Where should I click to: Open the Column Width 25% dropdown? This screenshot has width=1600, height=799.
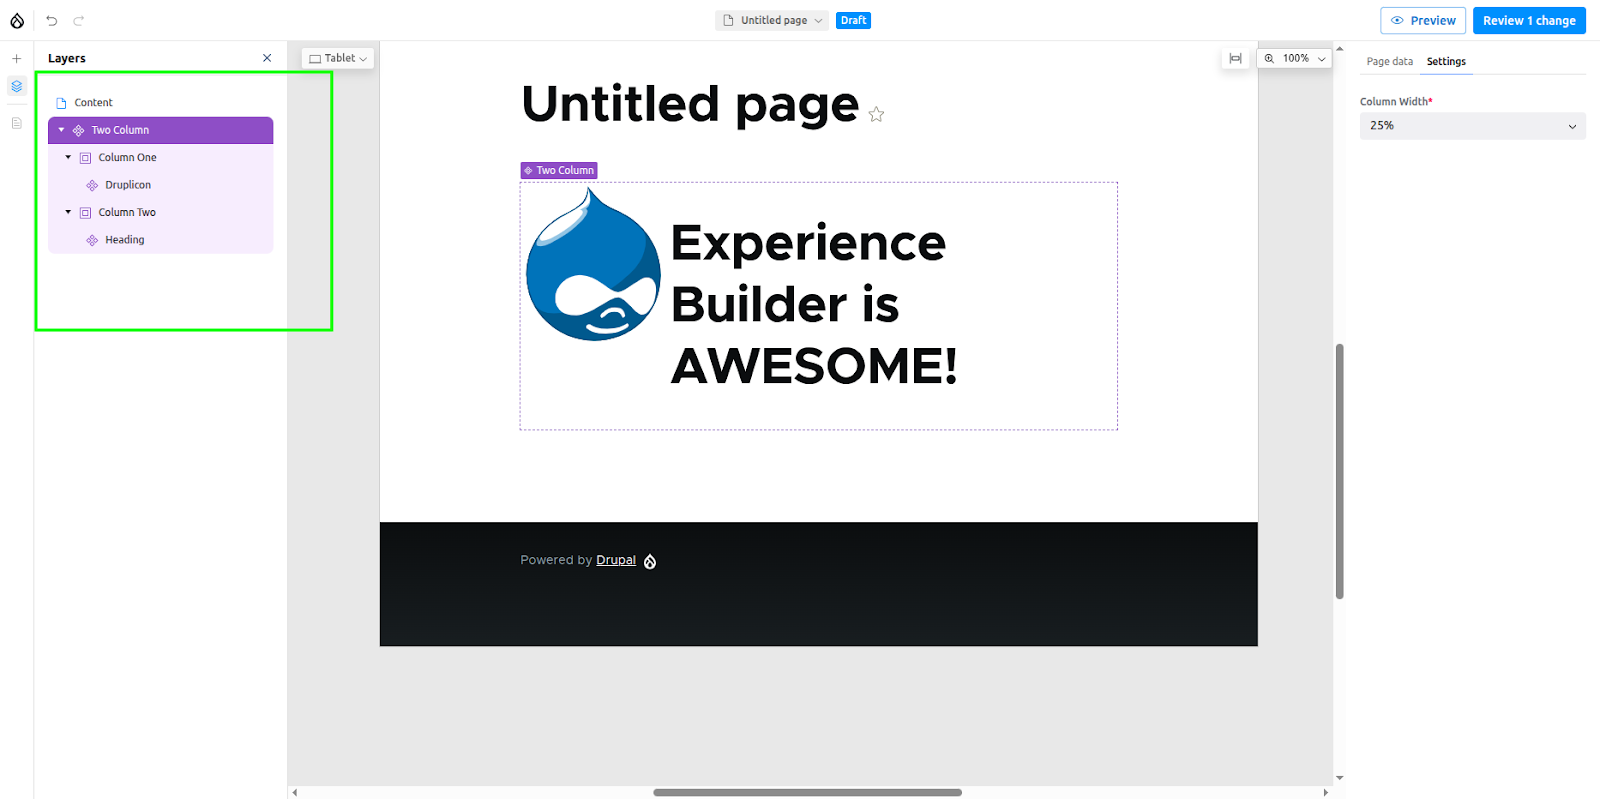(1472, 126)
